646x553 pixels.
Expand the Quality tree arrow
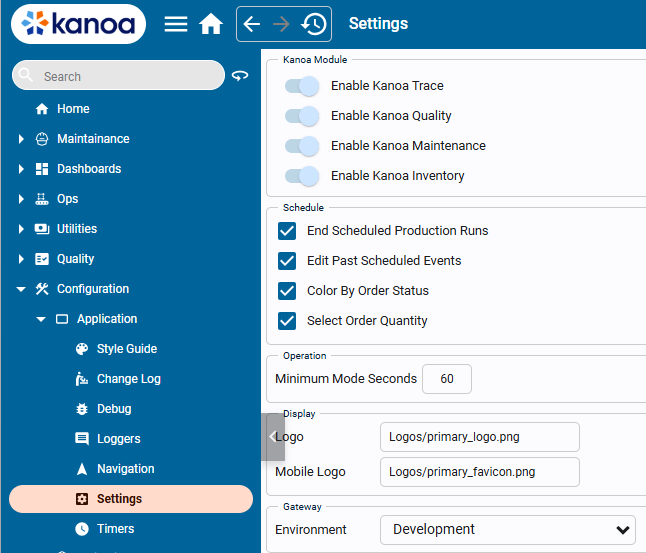click(21, 259)
